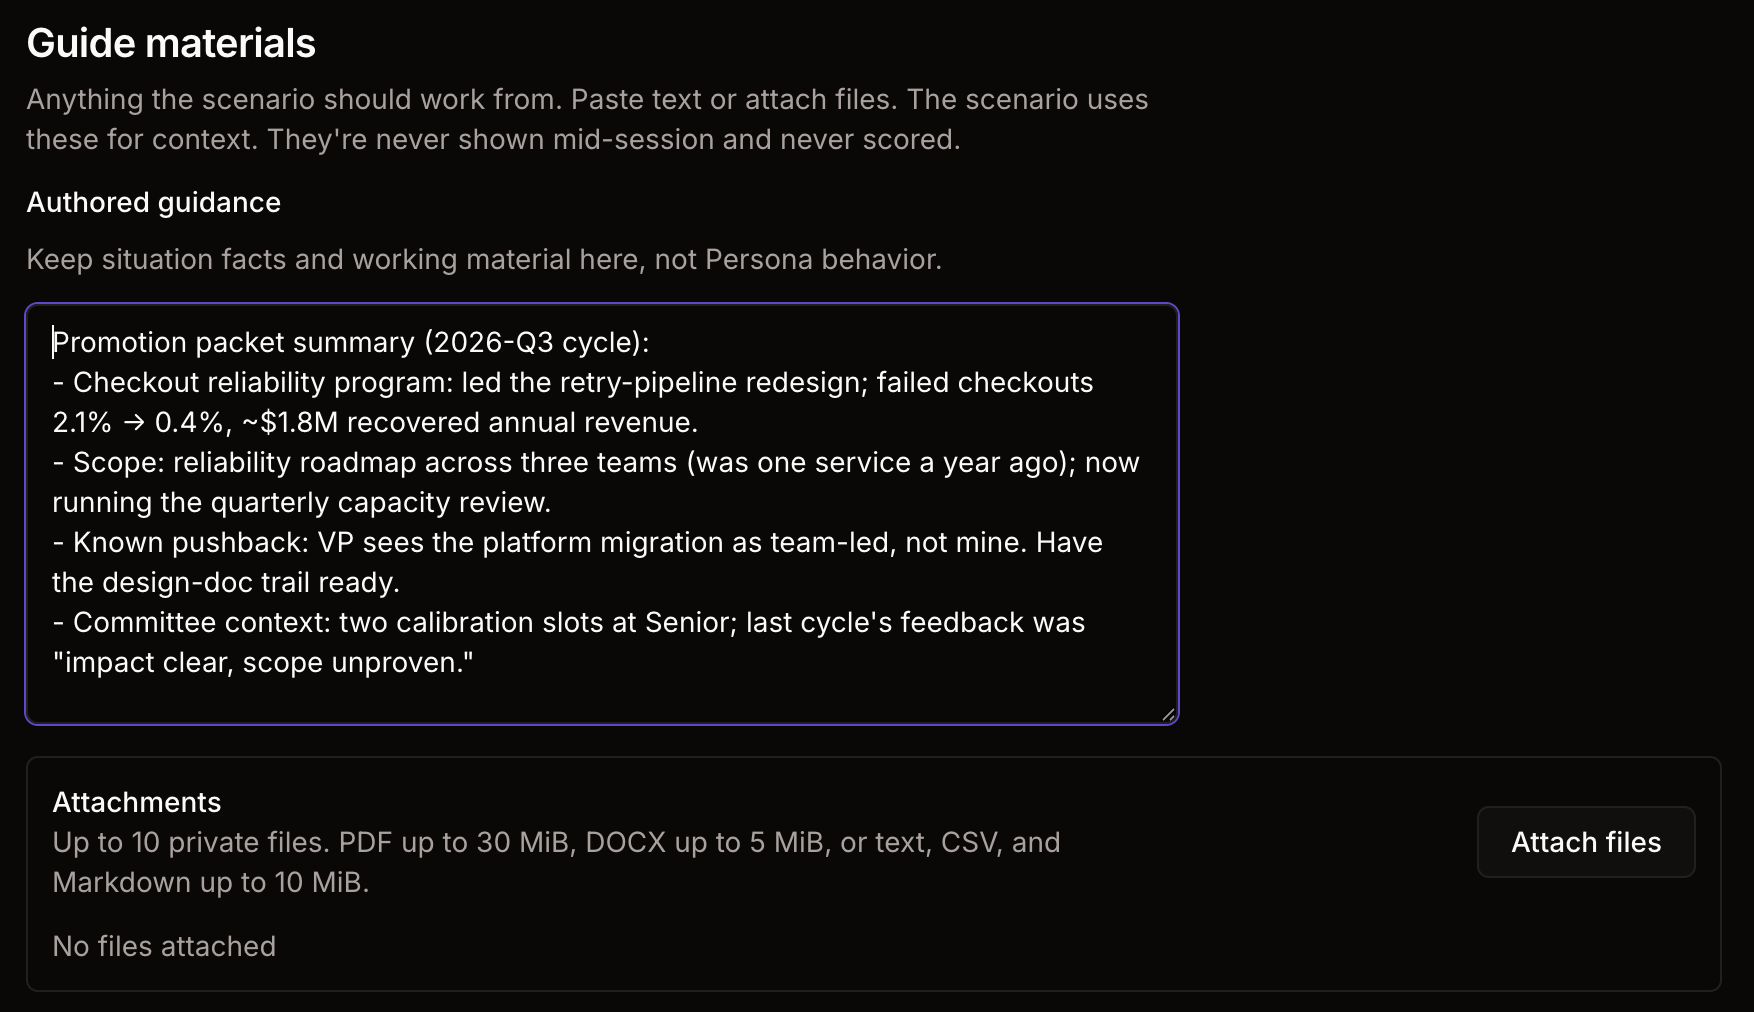This screenshot has width=1754, height=1012.
Task: Click the "Up to 10 private files" description
Action: pyautogui.click(x=556, y=862)
